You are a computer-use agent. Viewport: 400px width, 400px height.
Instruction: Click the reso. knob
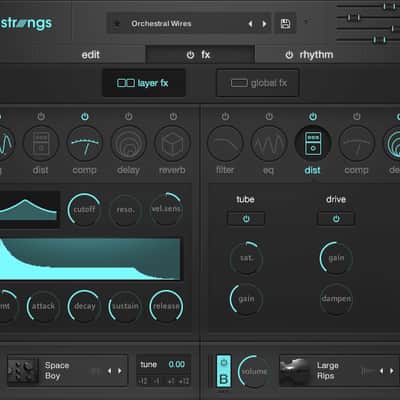pos(125,209)
